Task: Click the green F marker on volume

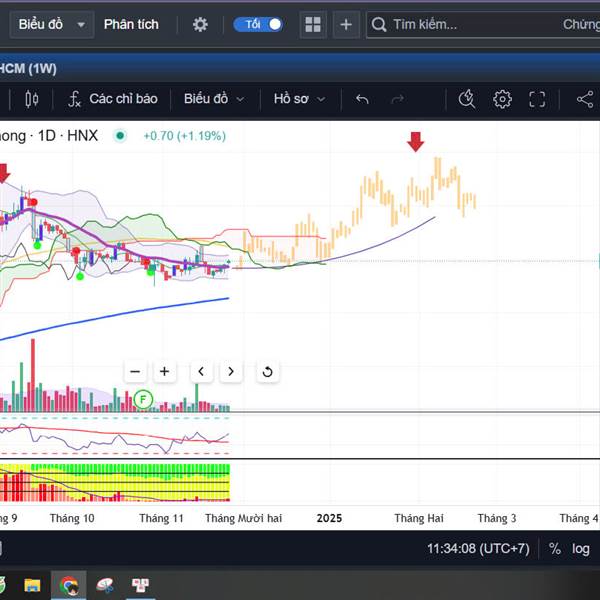Action: click(143, 399)
